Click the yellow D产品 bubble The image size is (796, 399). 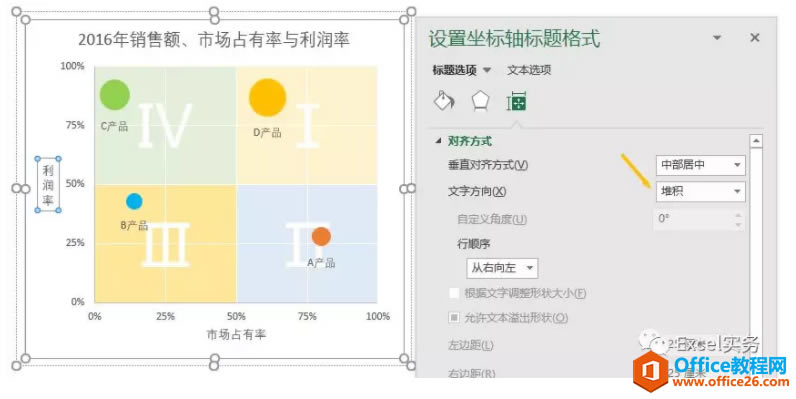coord(268,97)
